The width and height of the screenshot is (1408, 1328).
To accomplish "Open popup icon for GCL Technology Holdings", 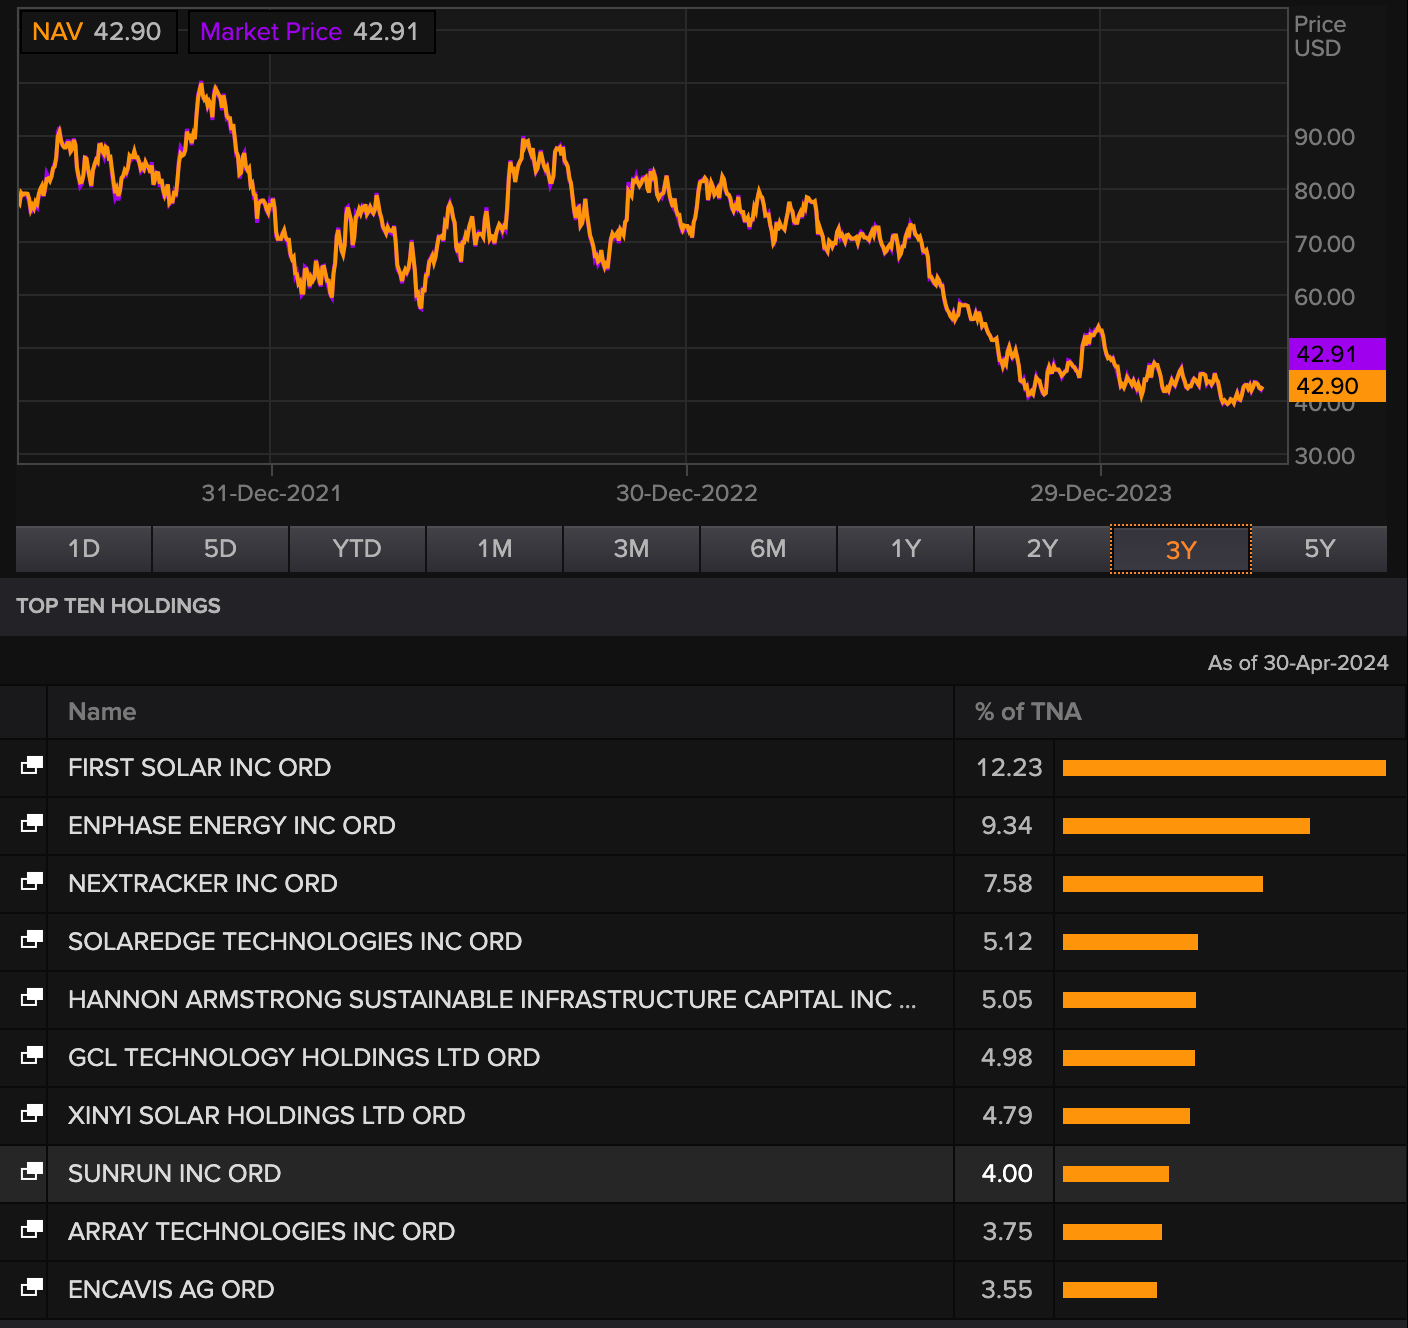I will [32, 1056].
